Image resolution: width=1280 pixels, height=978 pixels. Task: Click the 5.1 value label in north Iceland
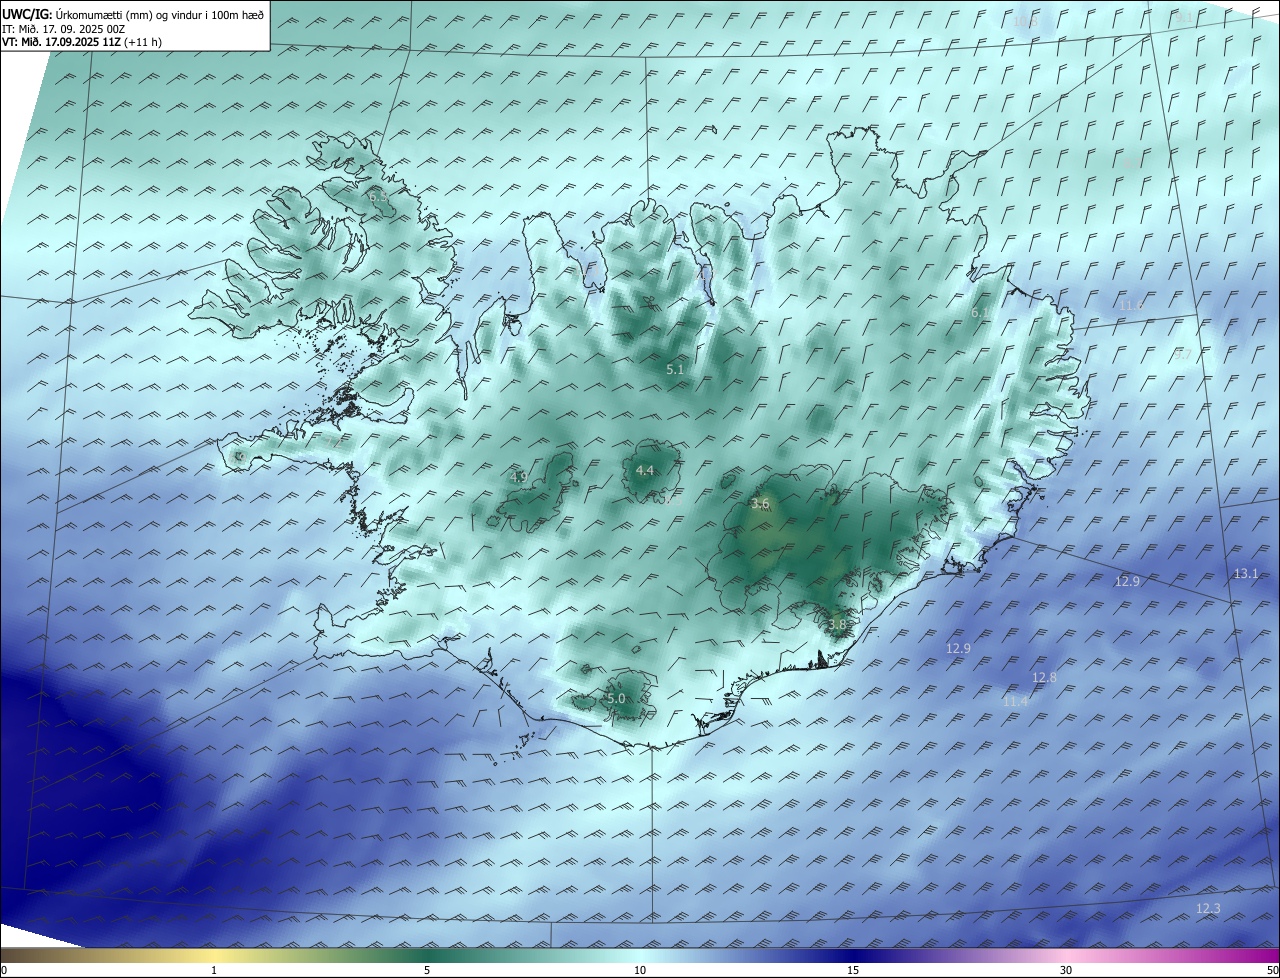(675, 369)
